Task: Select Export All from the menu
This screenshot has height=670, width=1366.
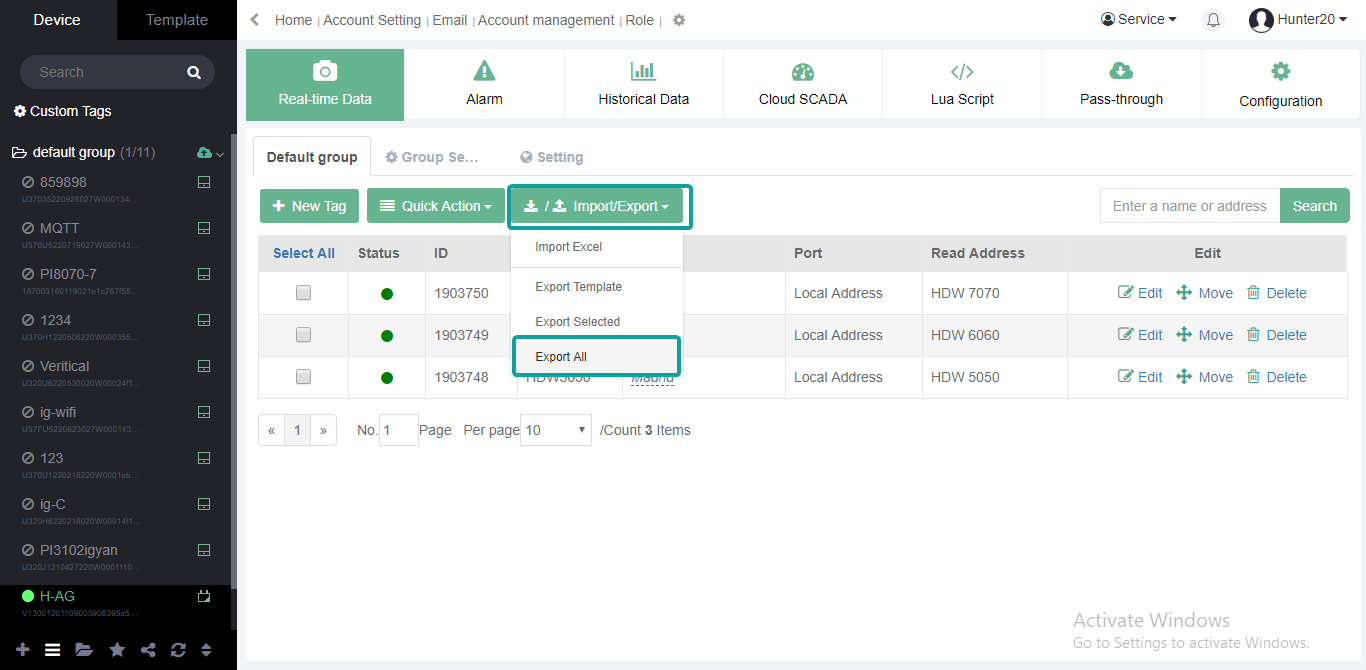Action: [x=561, y=357]
